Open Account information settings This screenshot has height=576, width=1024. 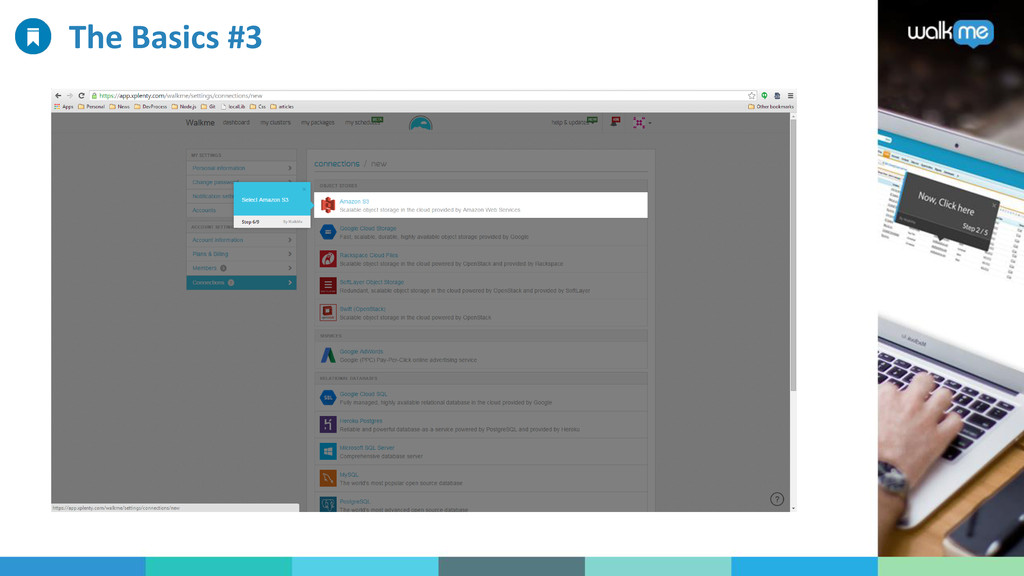(242, 240)
